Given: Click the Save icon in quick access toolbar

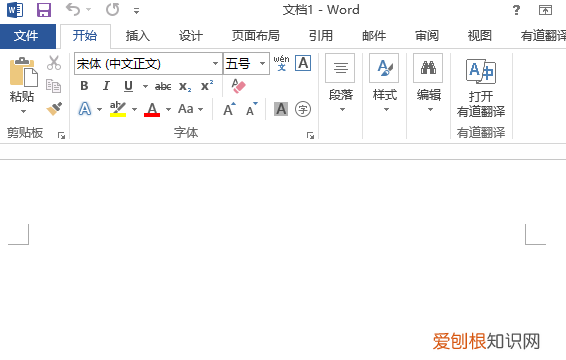Looking at the screenshot, I should tap(44, 10).
